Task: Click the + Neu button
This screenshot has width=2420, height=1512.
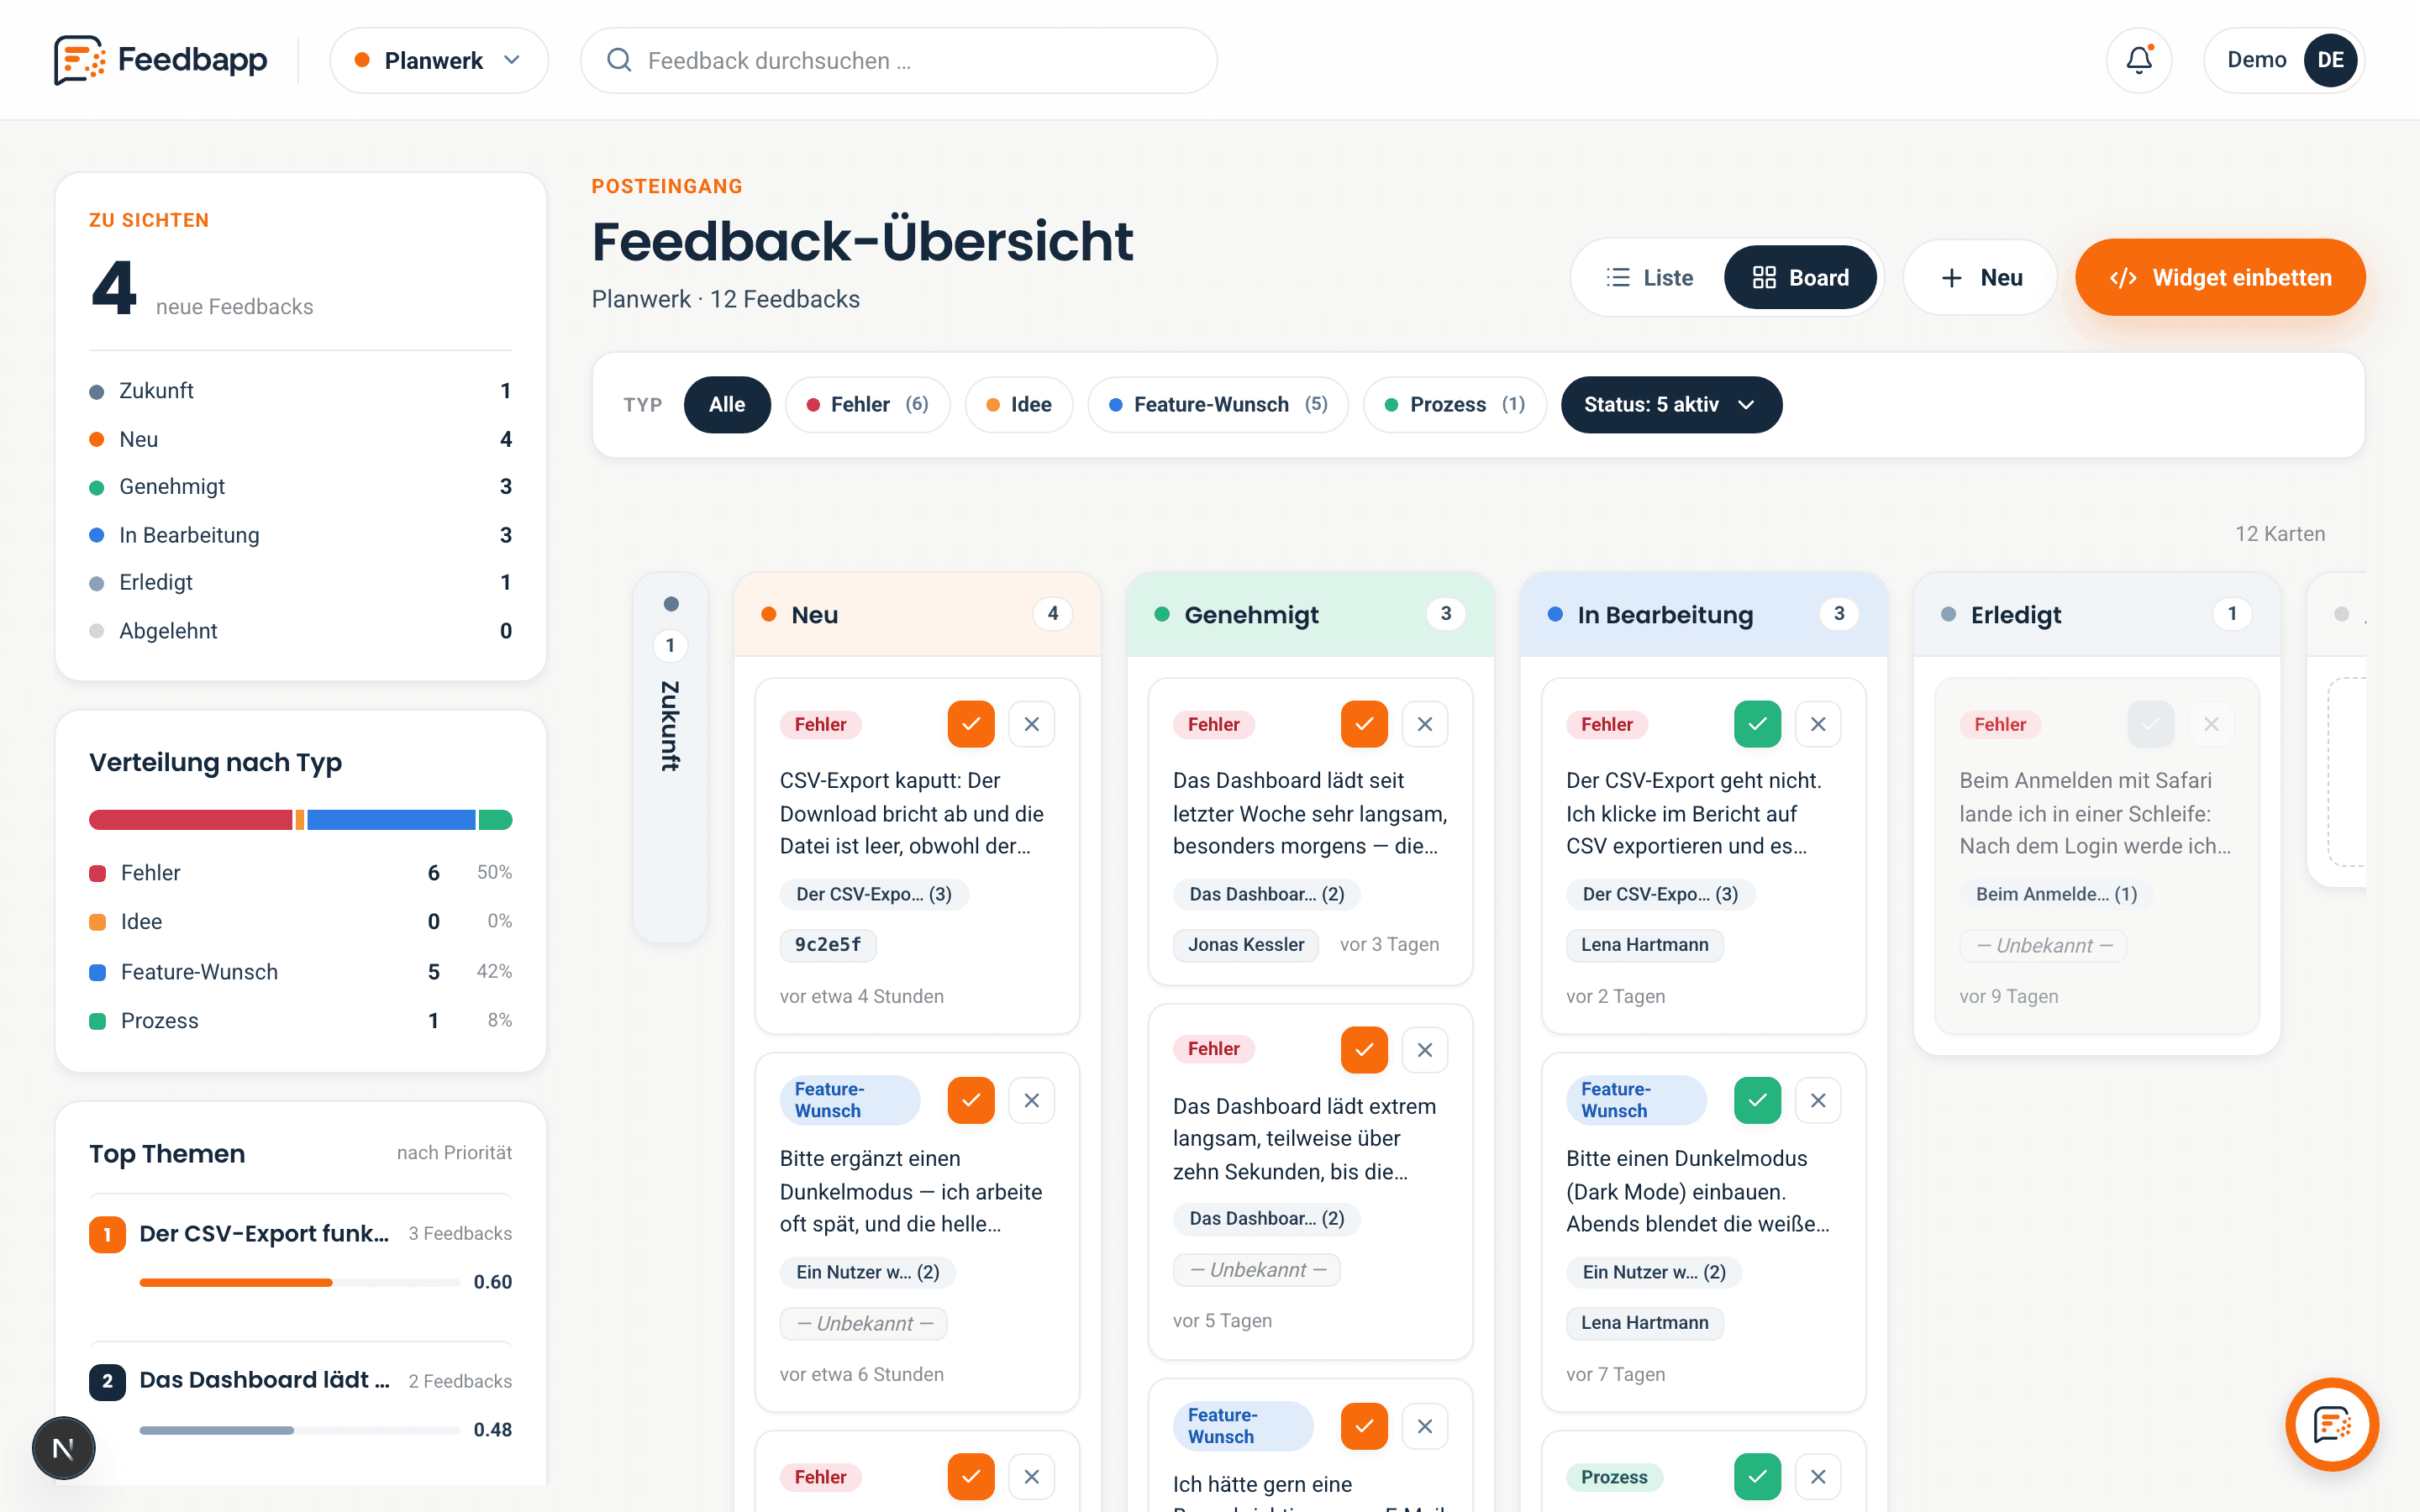Action: (x=1980, y=277)
